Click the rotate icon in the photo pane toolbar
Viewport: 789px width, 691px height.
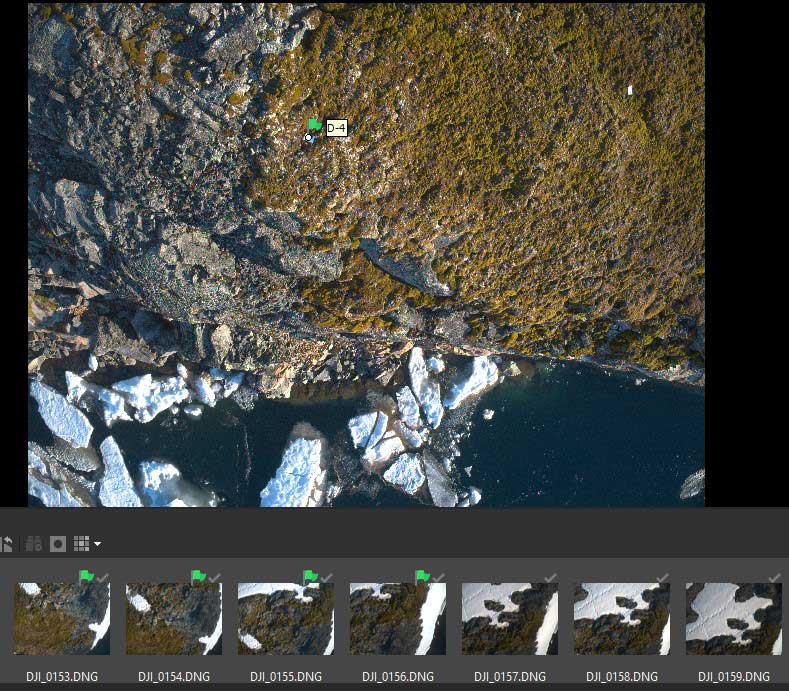(7, 544)
